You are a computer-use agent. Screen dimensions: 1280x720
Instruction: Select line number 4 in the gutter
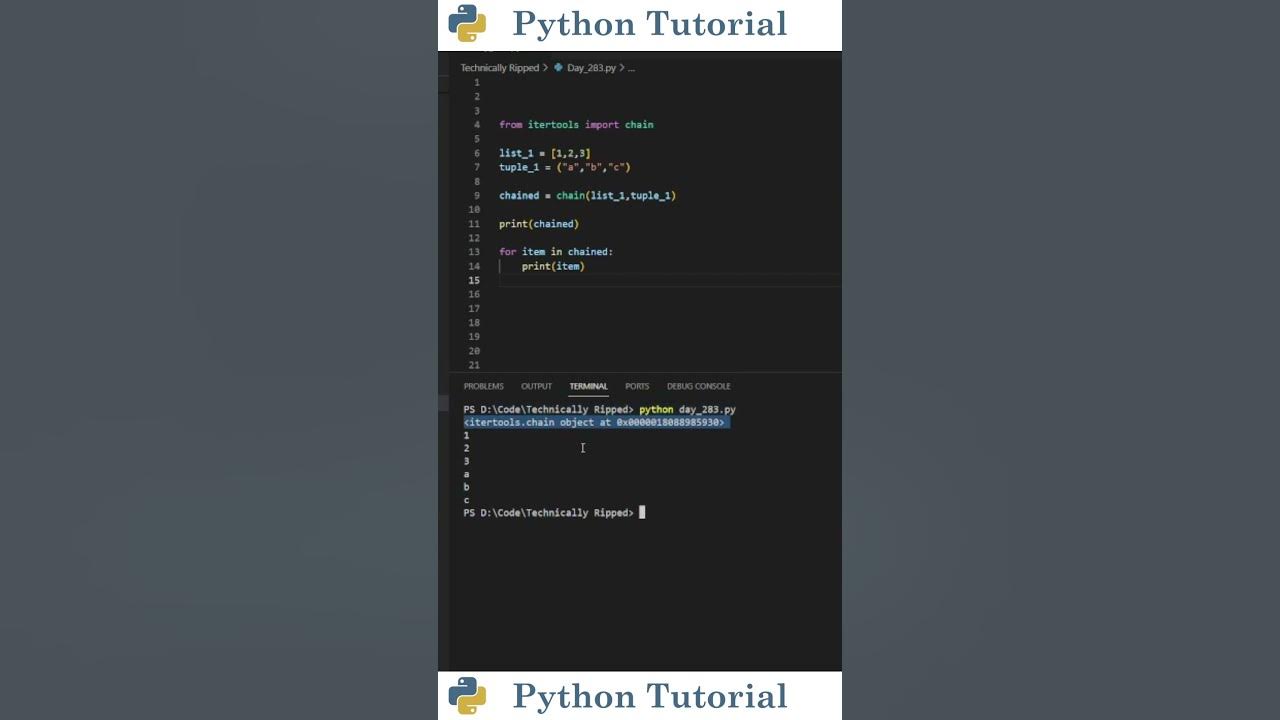click(x=476, y=125)
